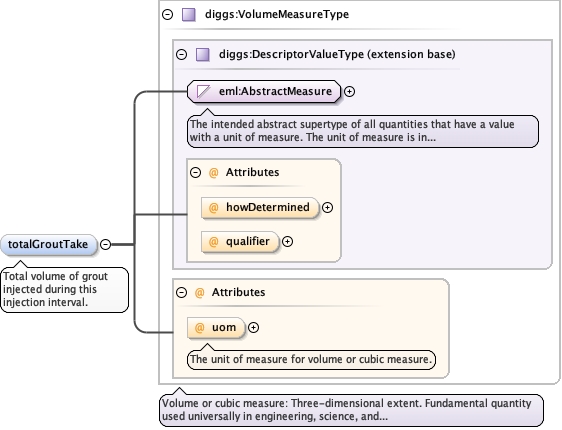
Task: Select the howDetermined attribute node
Action: pyautogui.click(x=260, y=208)
